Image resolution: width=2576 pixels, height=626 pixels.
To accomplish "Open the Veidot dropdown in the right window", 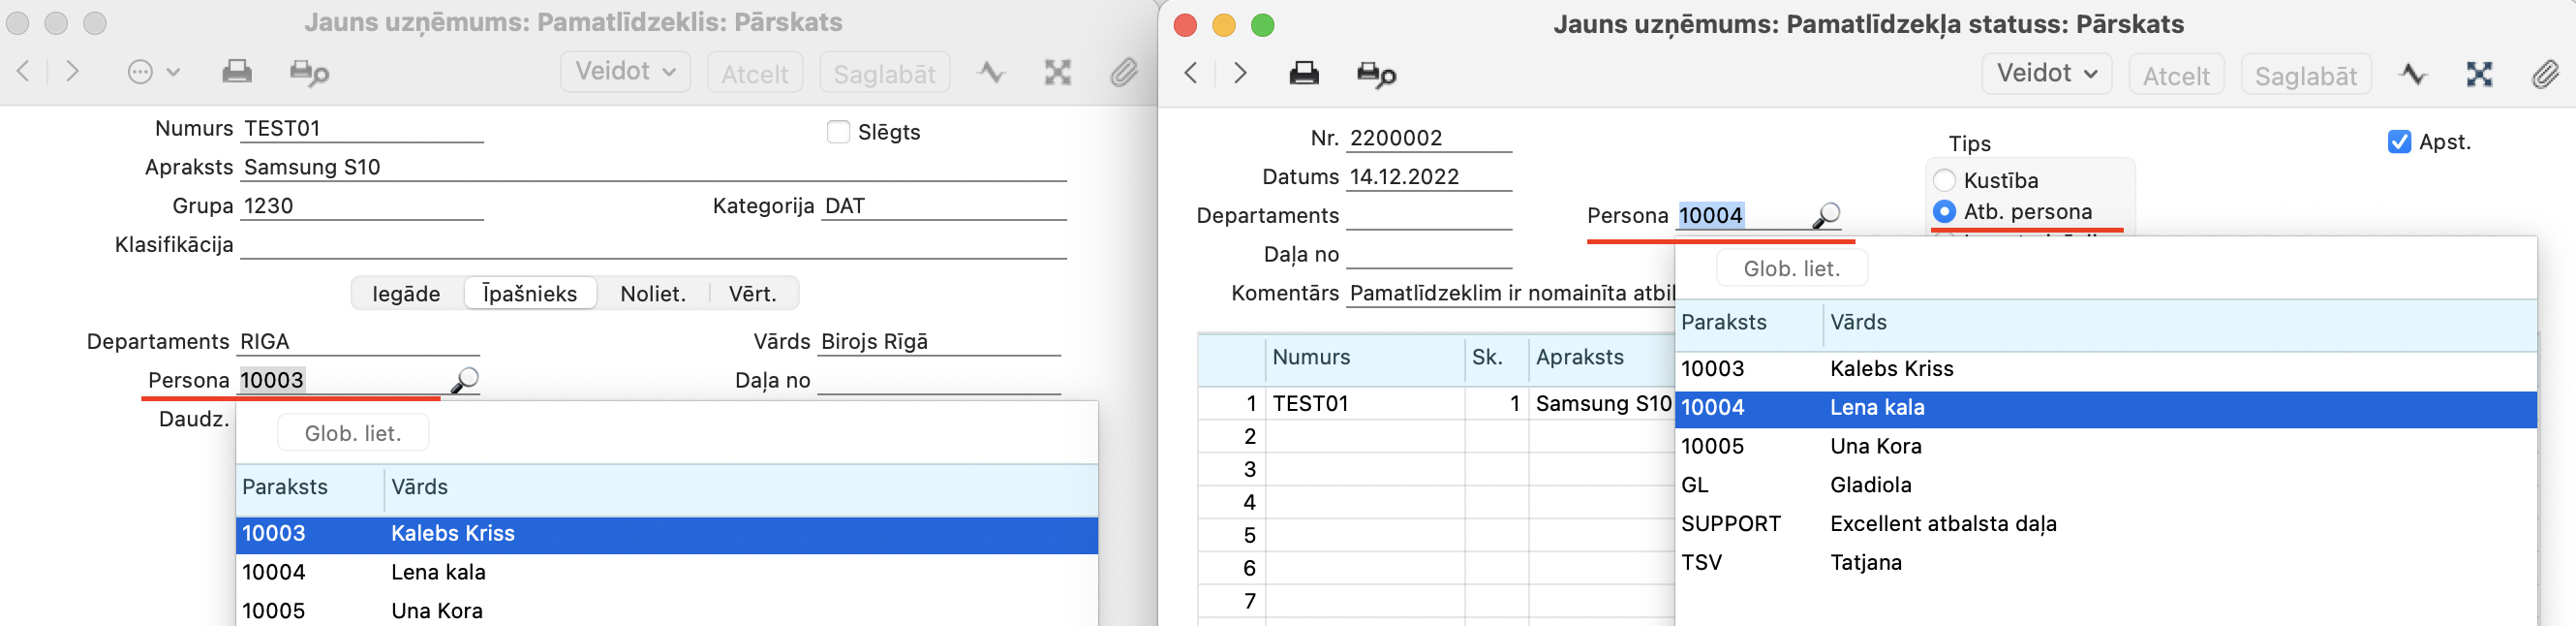I will [x=2046, y=74].
